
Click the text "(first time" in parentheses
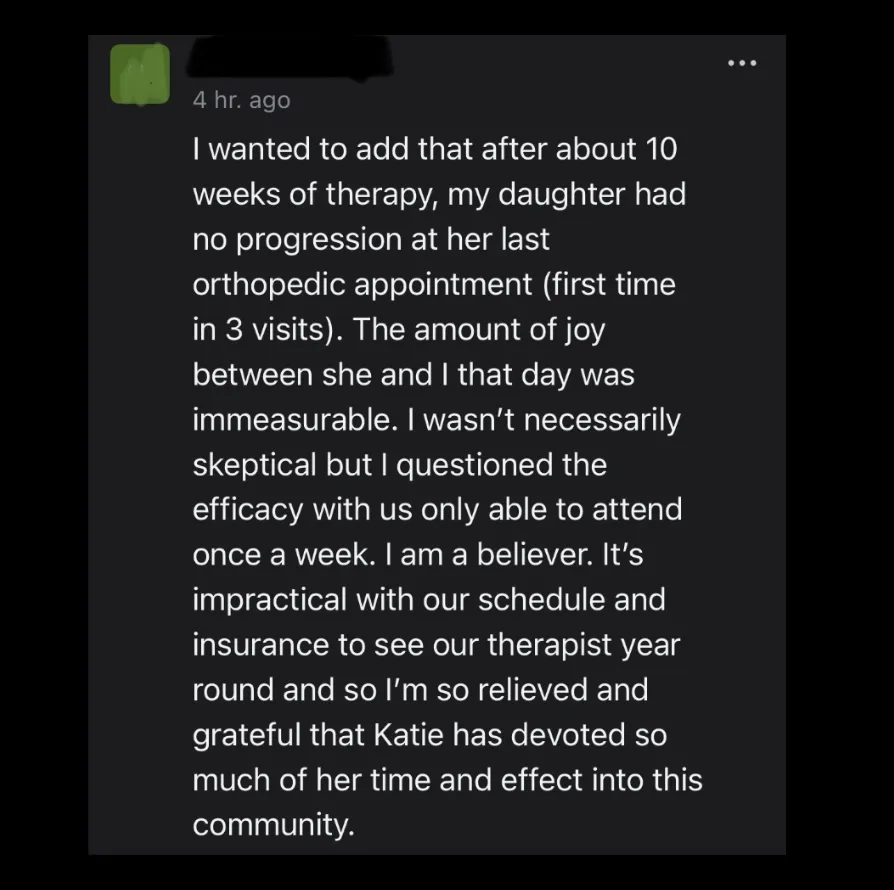(x=609, y=285)
